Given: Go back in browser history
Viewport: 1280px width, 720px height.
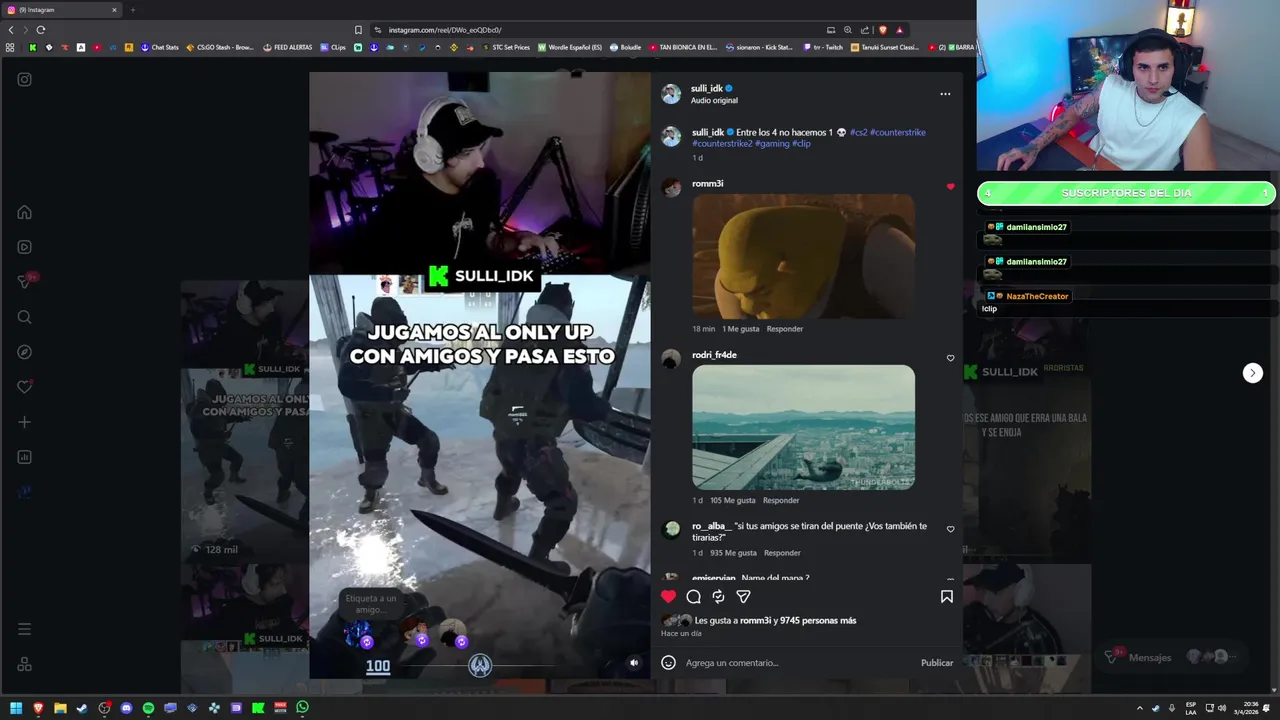Looking at the screenshot, I should tap(11, 30).
